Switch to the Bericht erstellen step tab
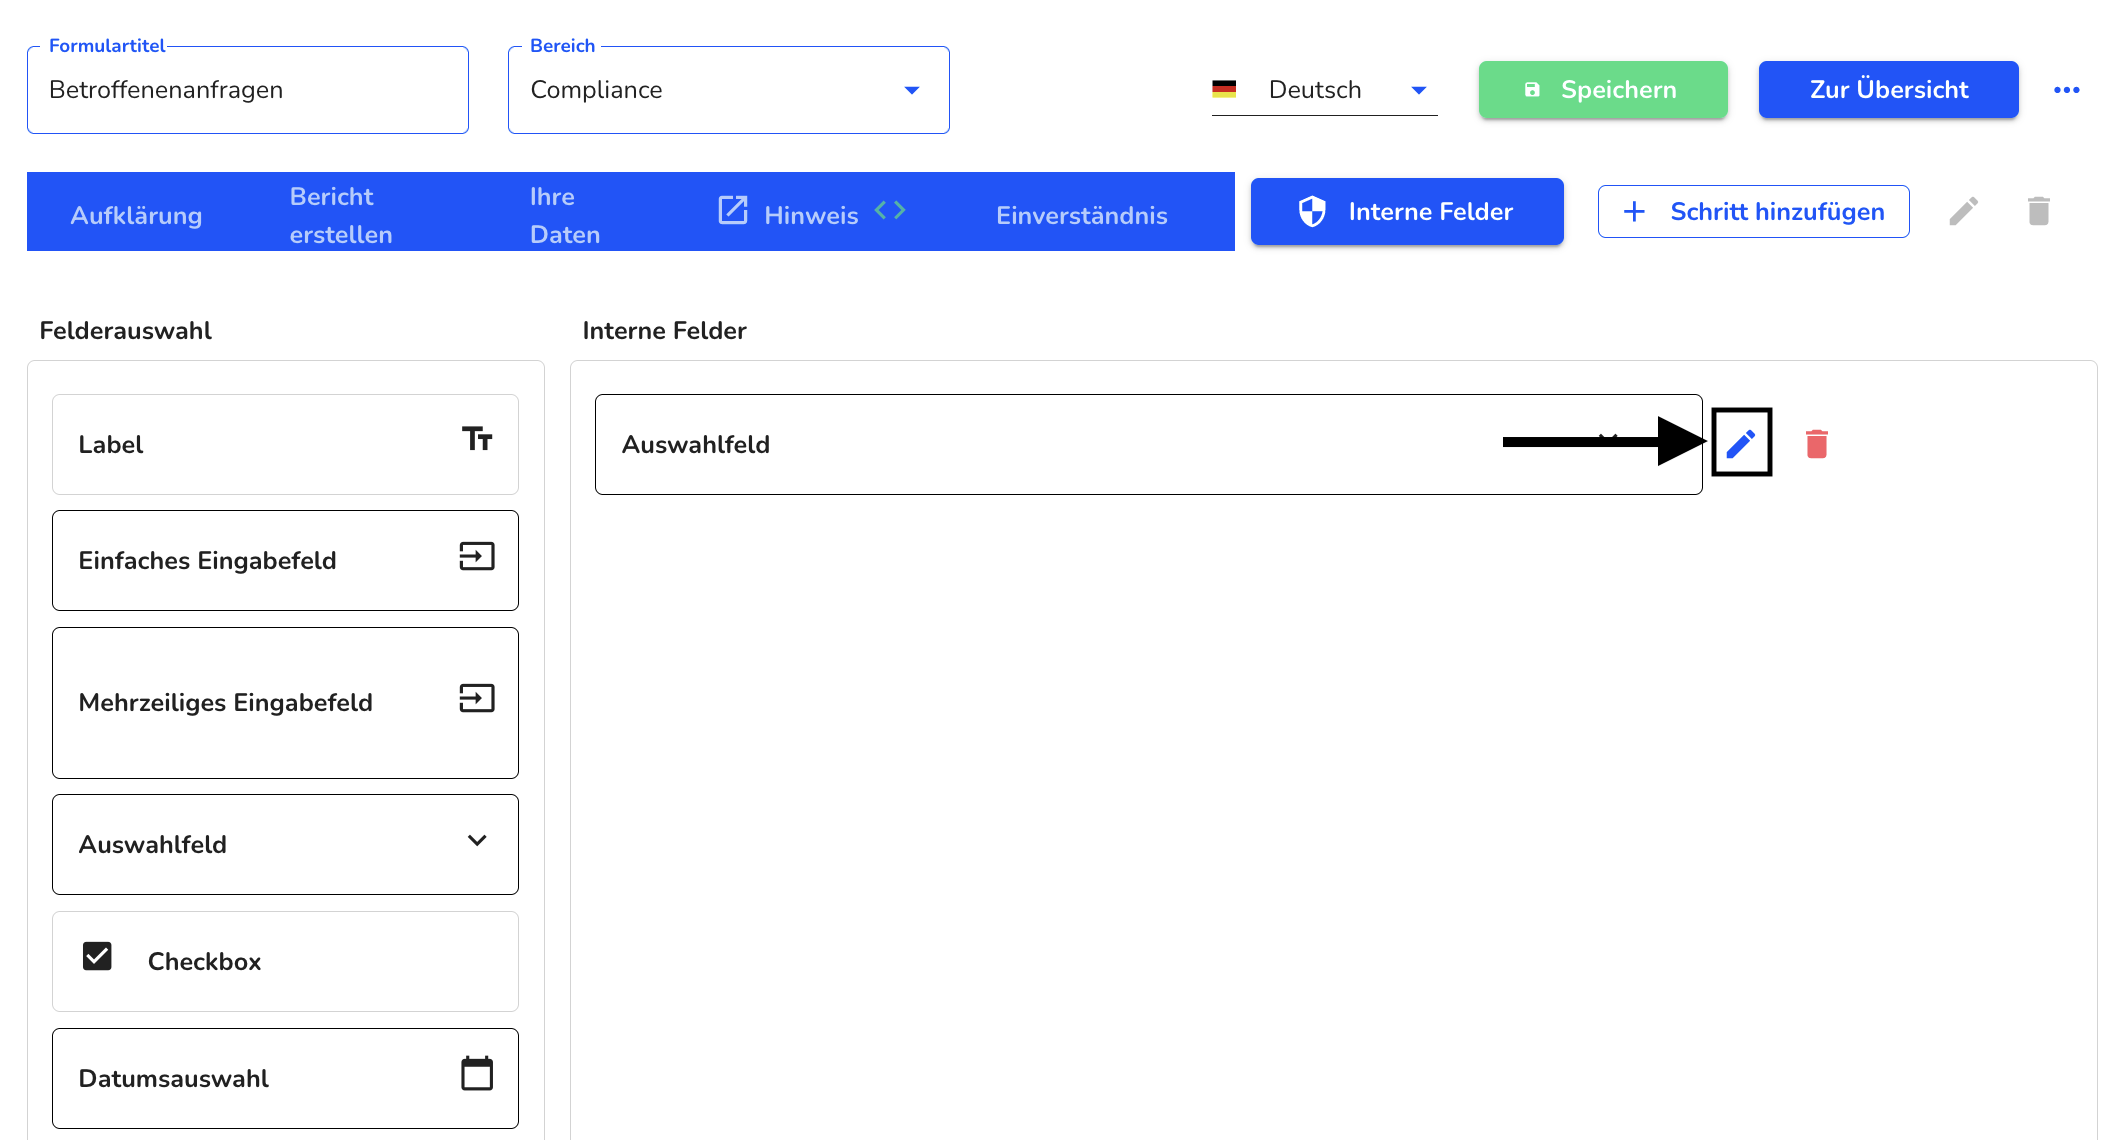 tap(341, 215)
